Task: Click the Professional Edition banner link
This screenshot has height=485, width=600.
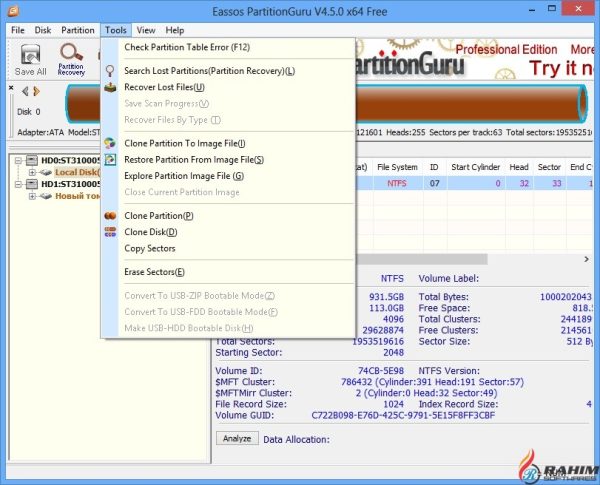Action: point(506,49)
